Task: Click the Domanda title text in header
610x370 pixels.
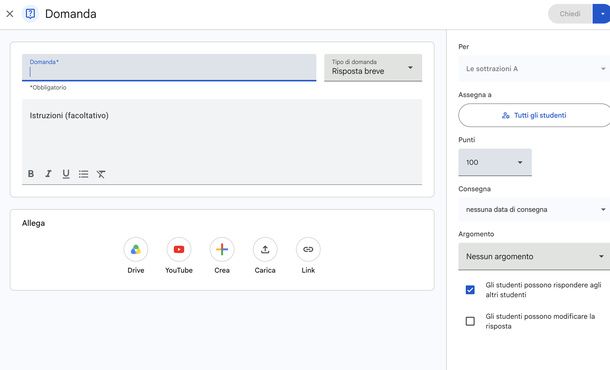Action: pos(71,14)
